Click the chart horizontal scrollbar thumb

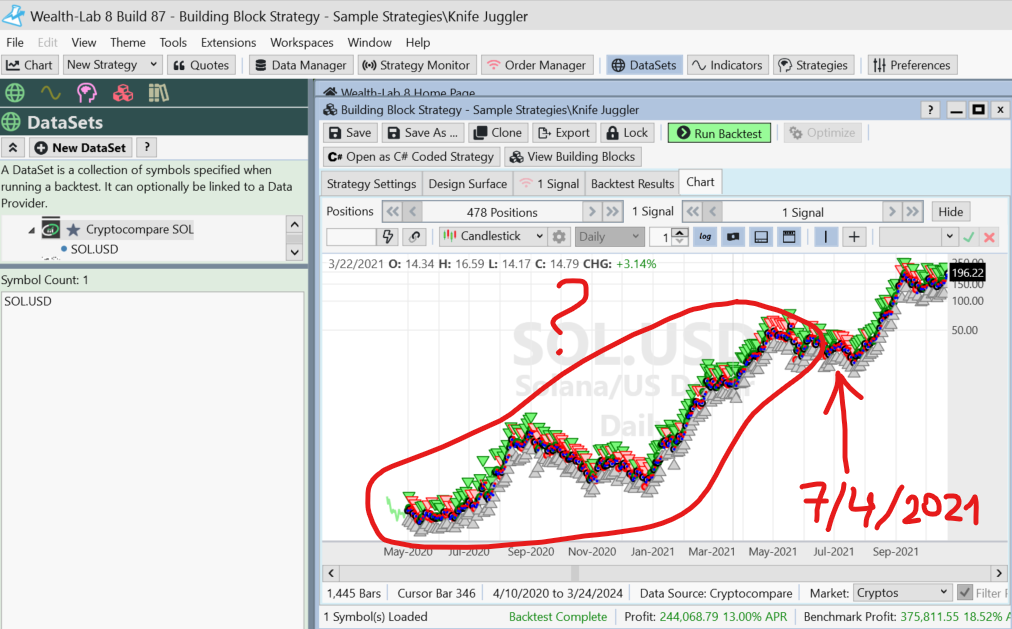pos(575,573)
